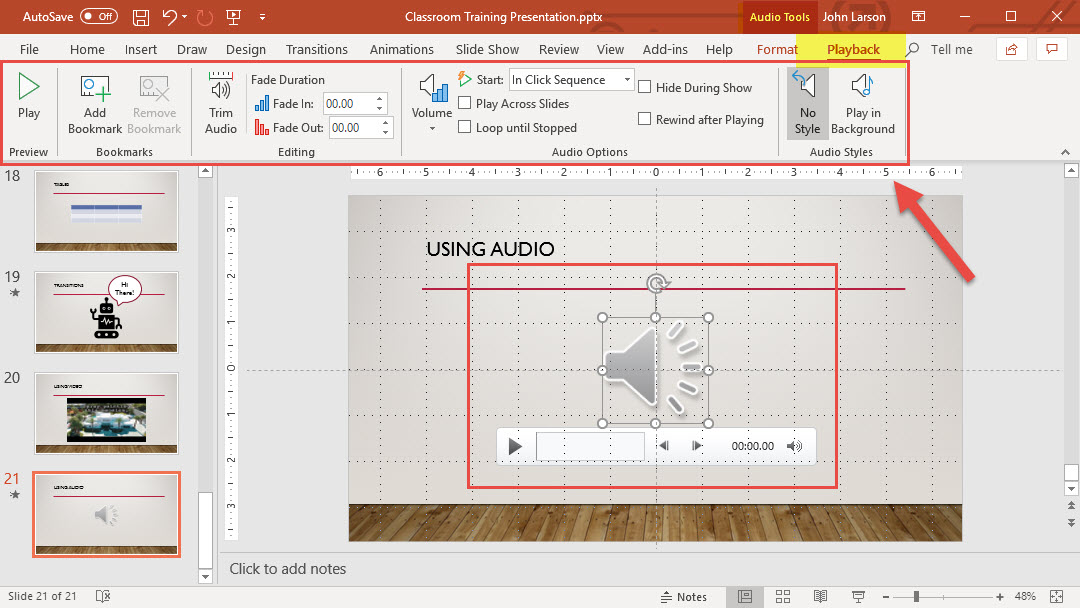
Task: Select the No Style audio option
Action: (x=807, y=90)
